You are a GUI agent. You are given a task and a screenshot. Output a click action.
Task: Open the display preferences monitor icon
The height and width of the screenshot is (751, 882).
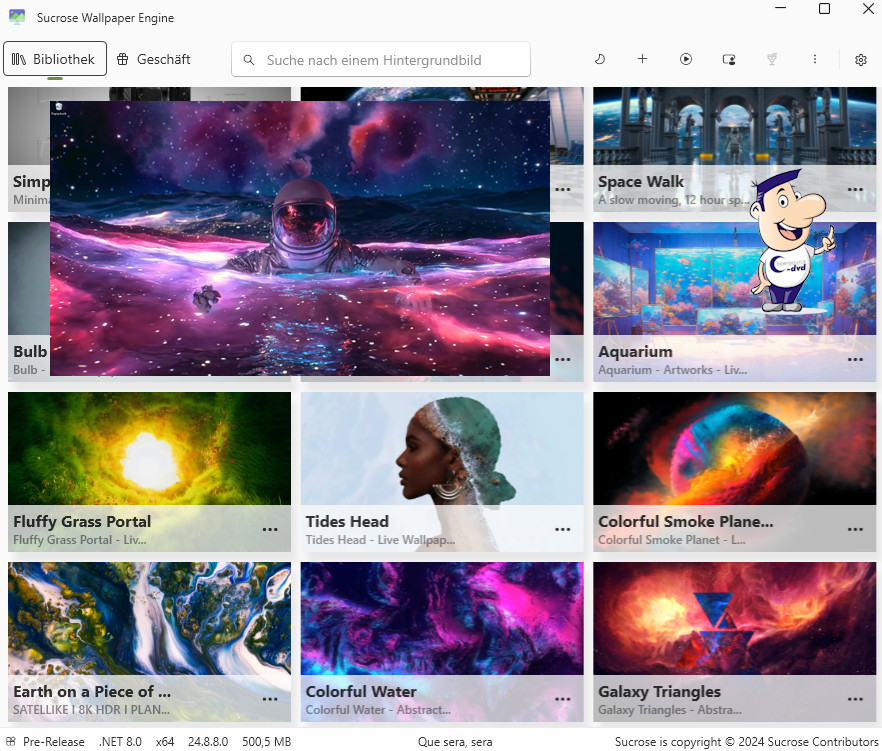click(729, 59)
